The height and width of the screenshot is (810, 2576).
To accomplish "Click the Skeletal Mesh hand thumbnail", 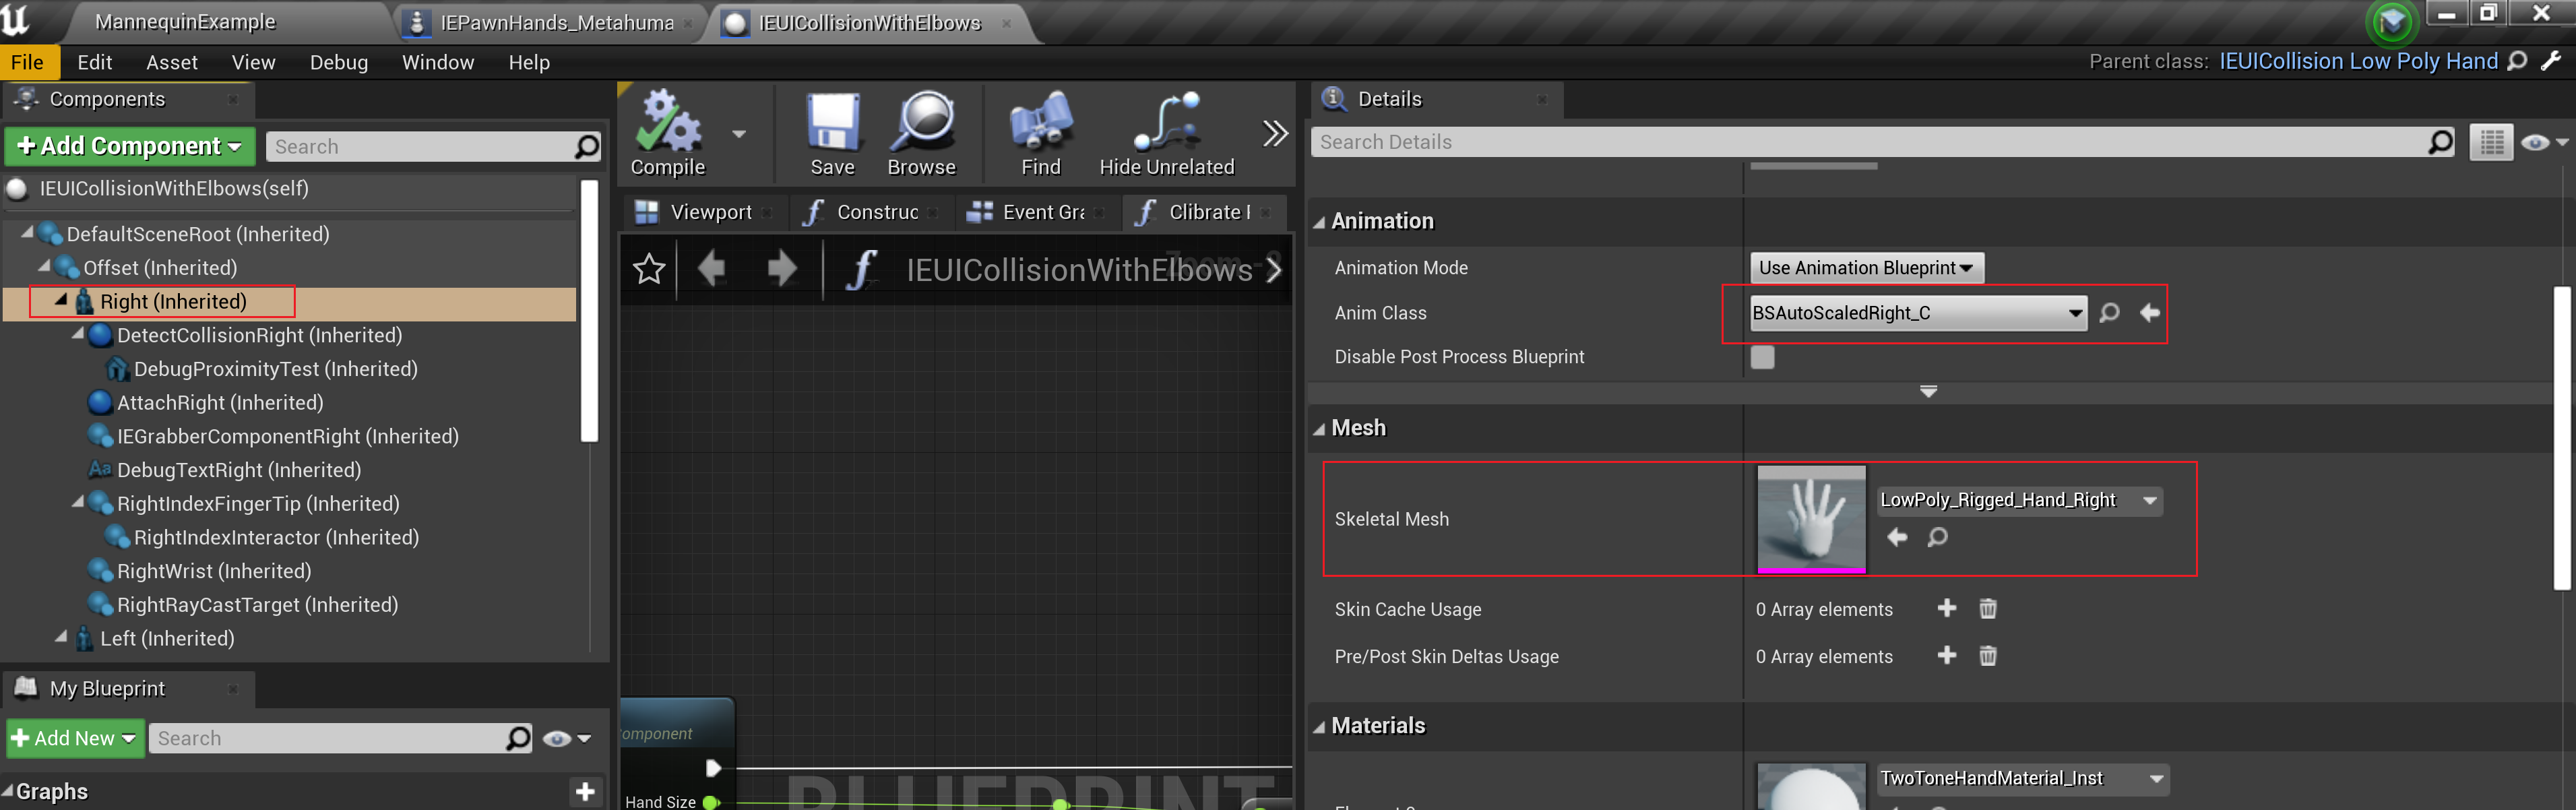I will point(1811,519).
